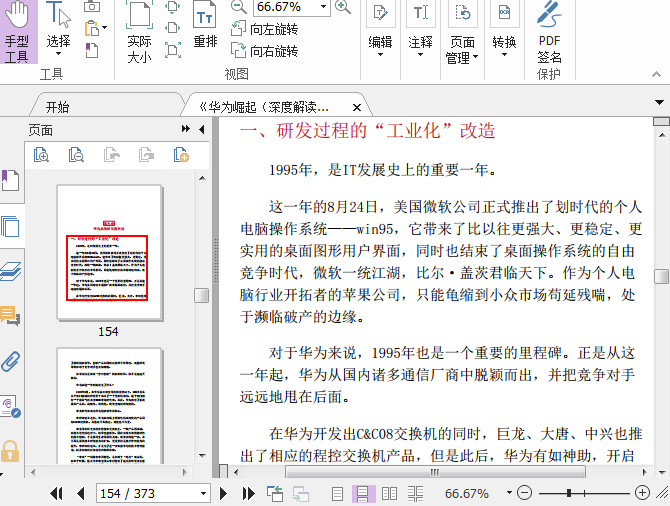Go to the previous page

(80, 494)
